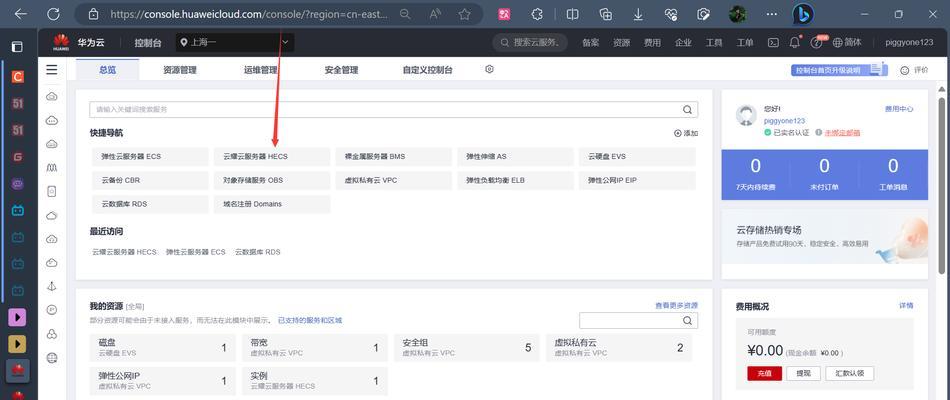Click the 费用中心 link
The height and width of the screenshot is (400, 950).
[x=899, y=109]
